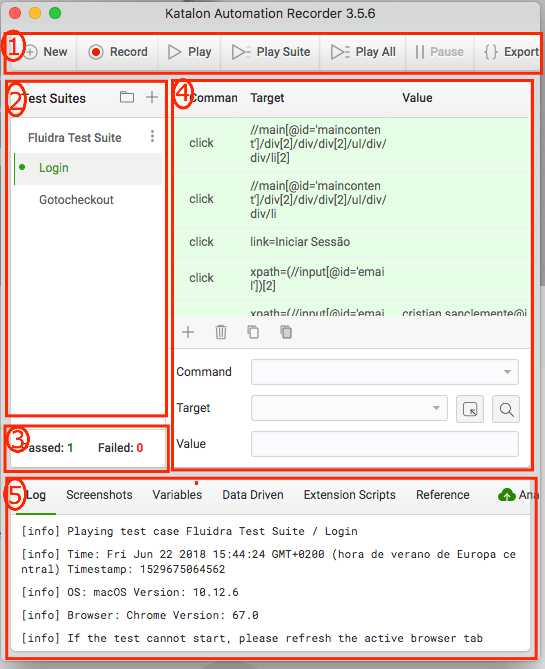Click the Target column header
The height and width of the screenshot is (669, 545).
coord(267,98)
